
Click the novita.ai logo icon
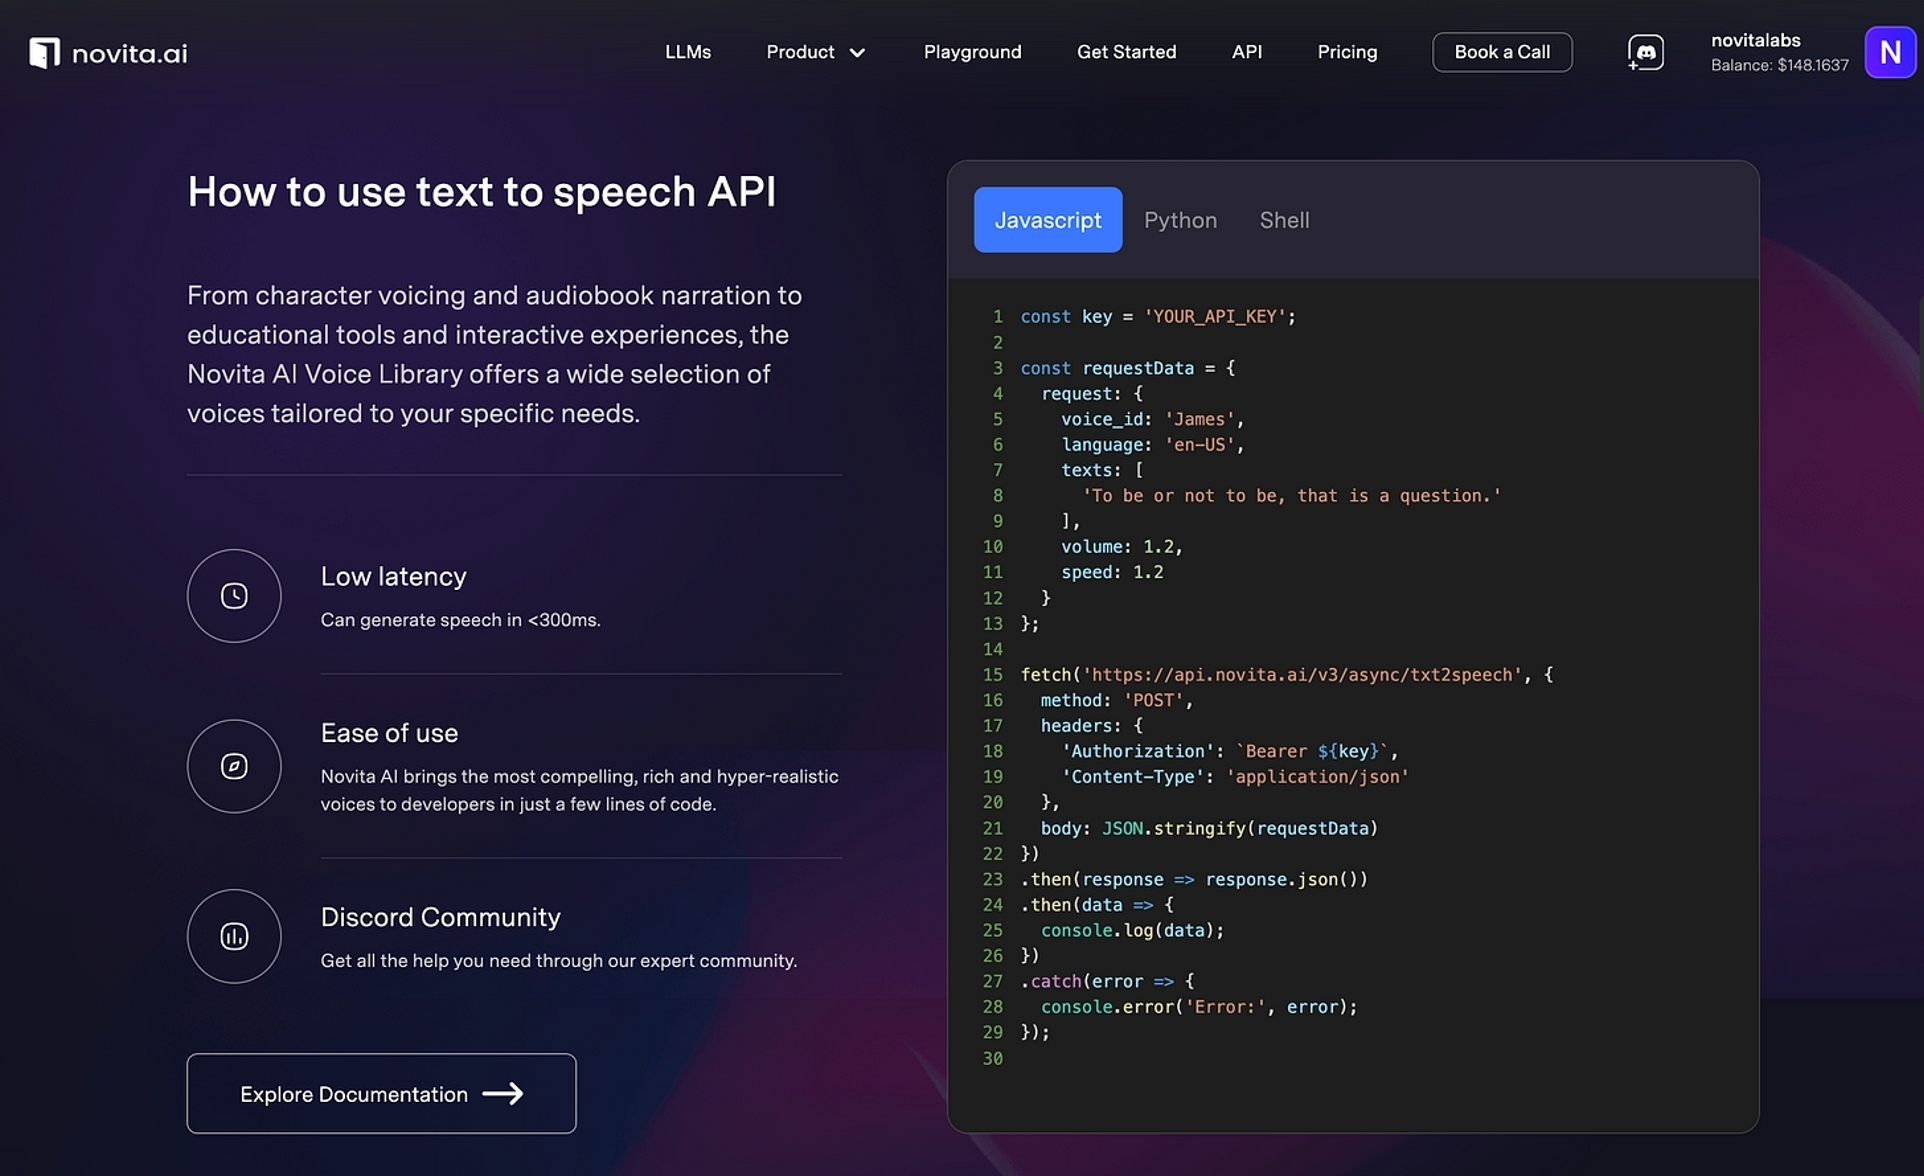tap(44, 52)
